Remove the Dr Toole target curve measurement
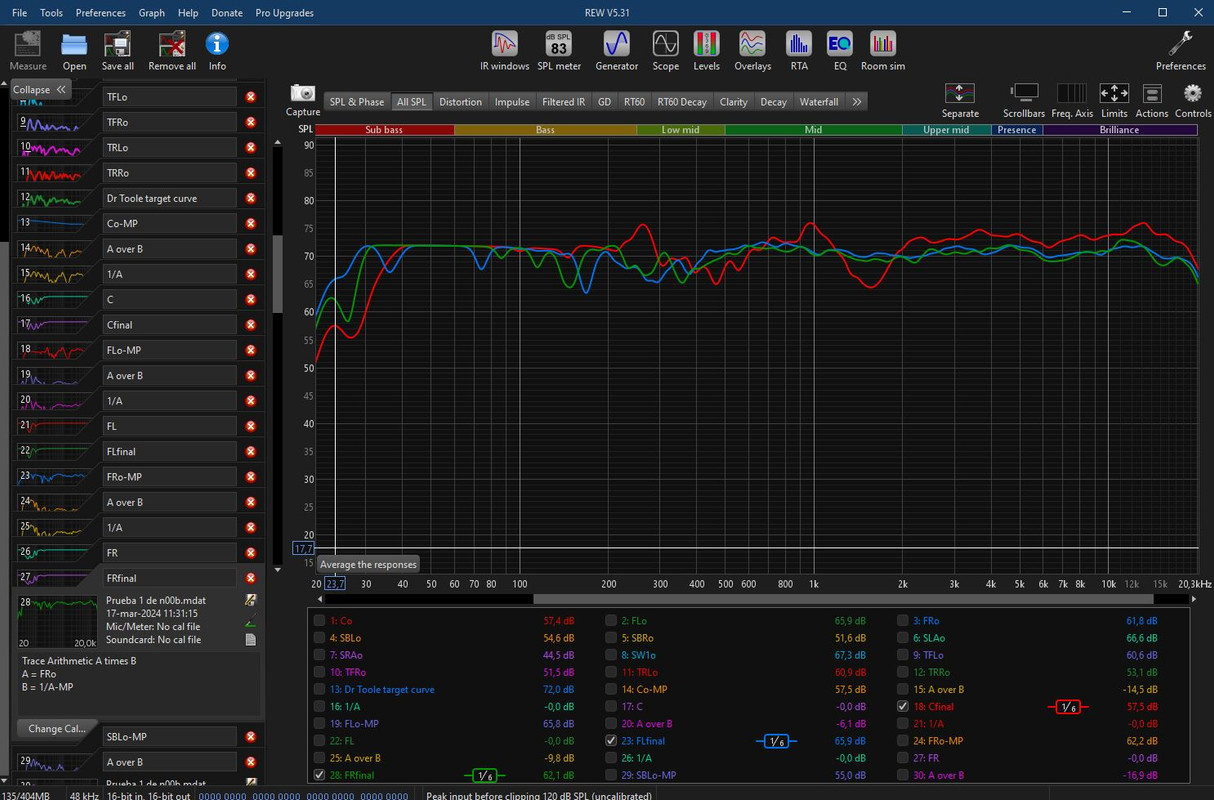Image resolution: width=1214 pixels, height=800 pixels. coord(251,198)
